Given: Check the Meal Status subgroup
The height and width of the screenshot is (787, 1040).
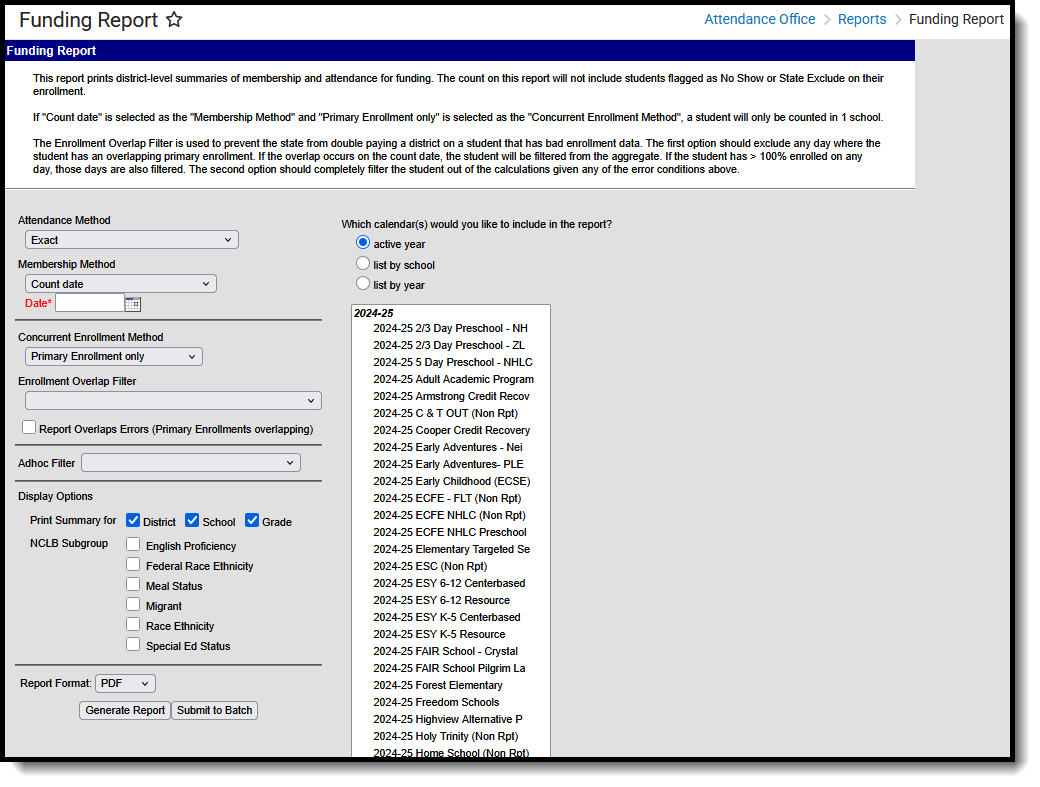Looking at the screenshot, I should (x=133, y=584).
